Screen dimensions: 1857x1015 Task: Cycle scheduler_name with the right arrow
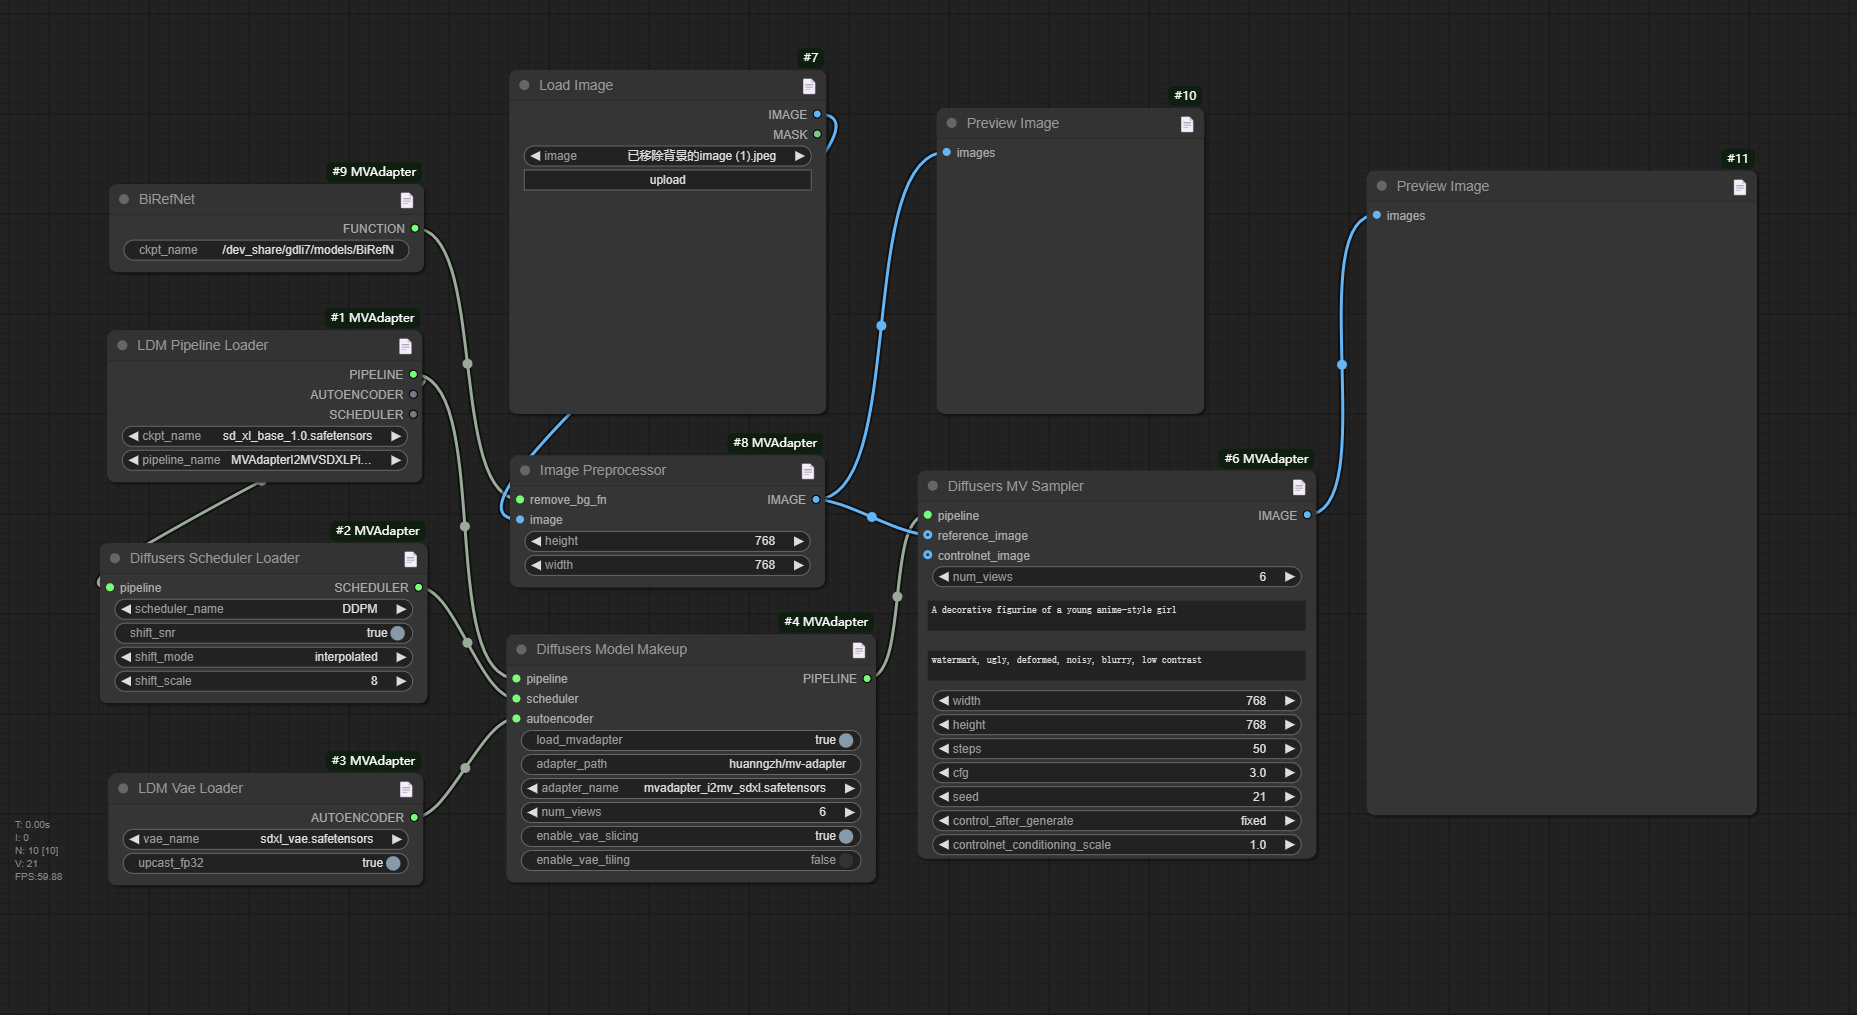[399, 609]
